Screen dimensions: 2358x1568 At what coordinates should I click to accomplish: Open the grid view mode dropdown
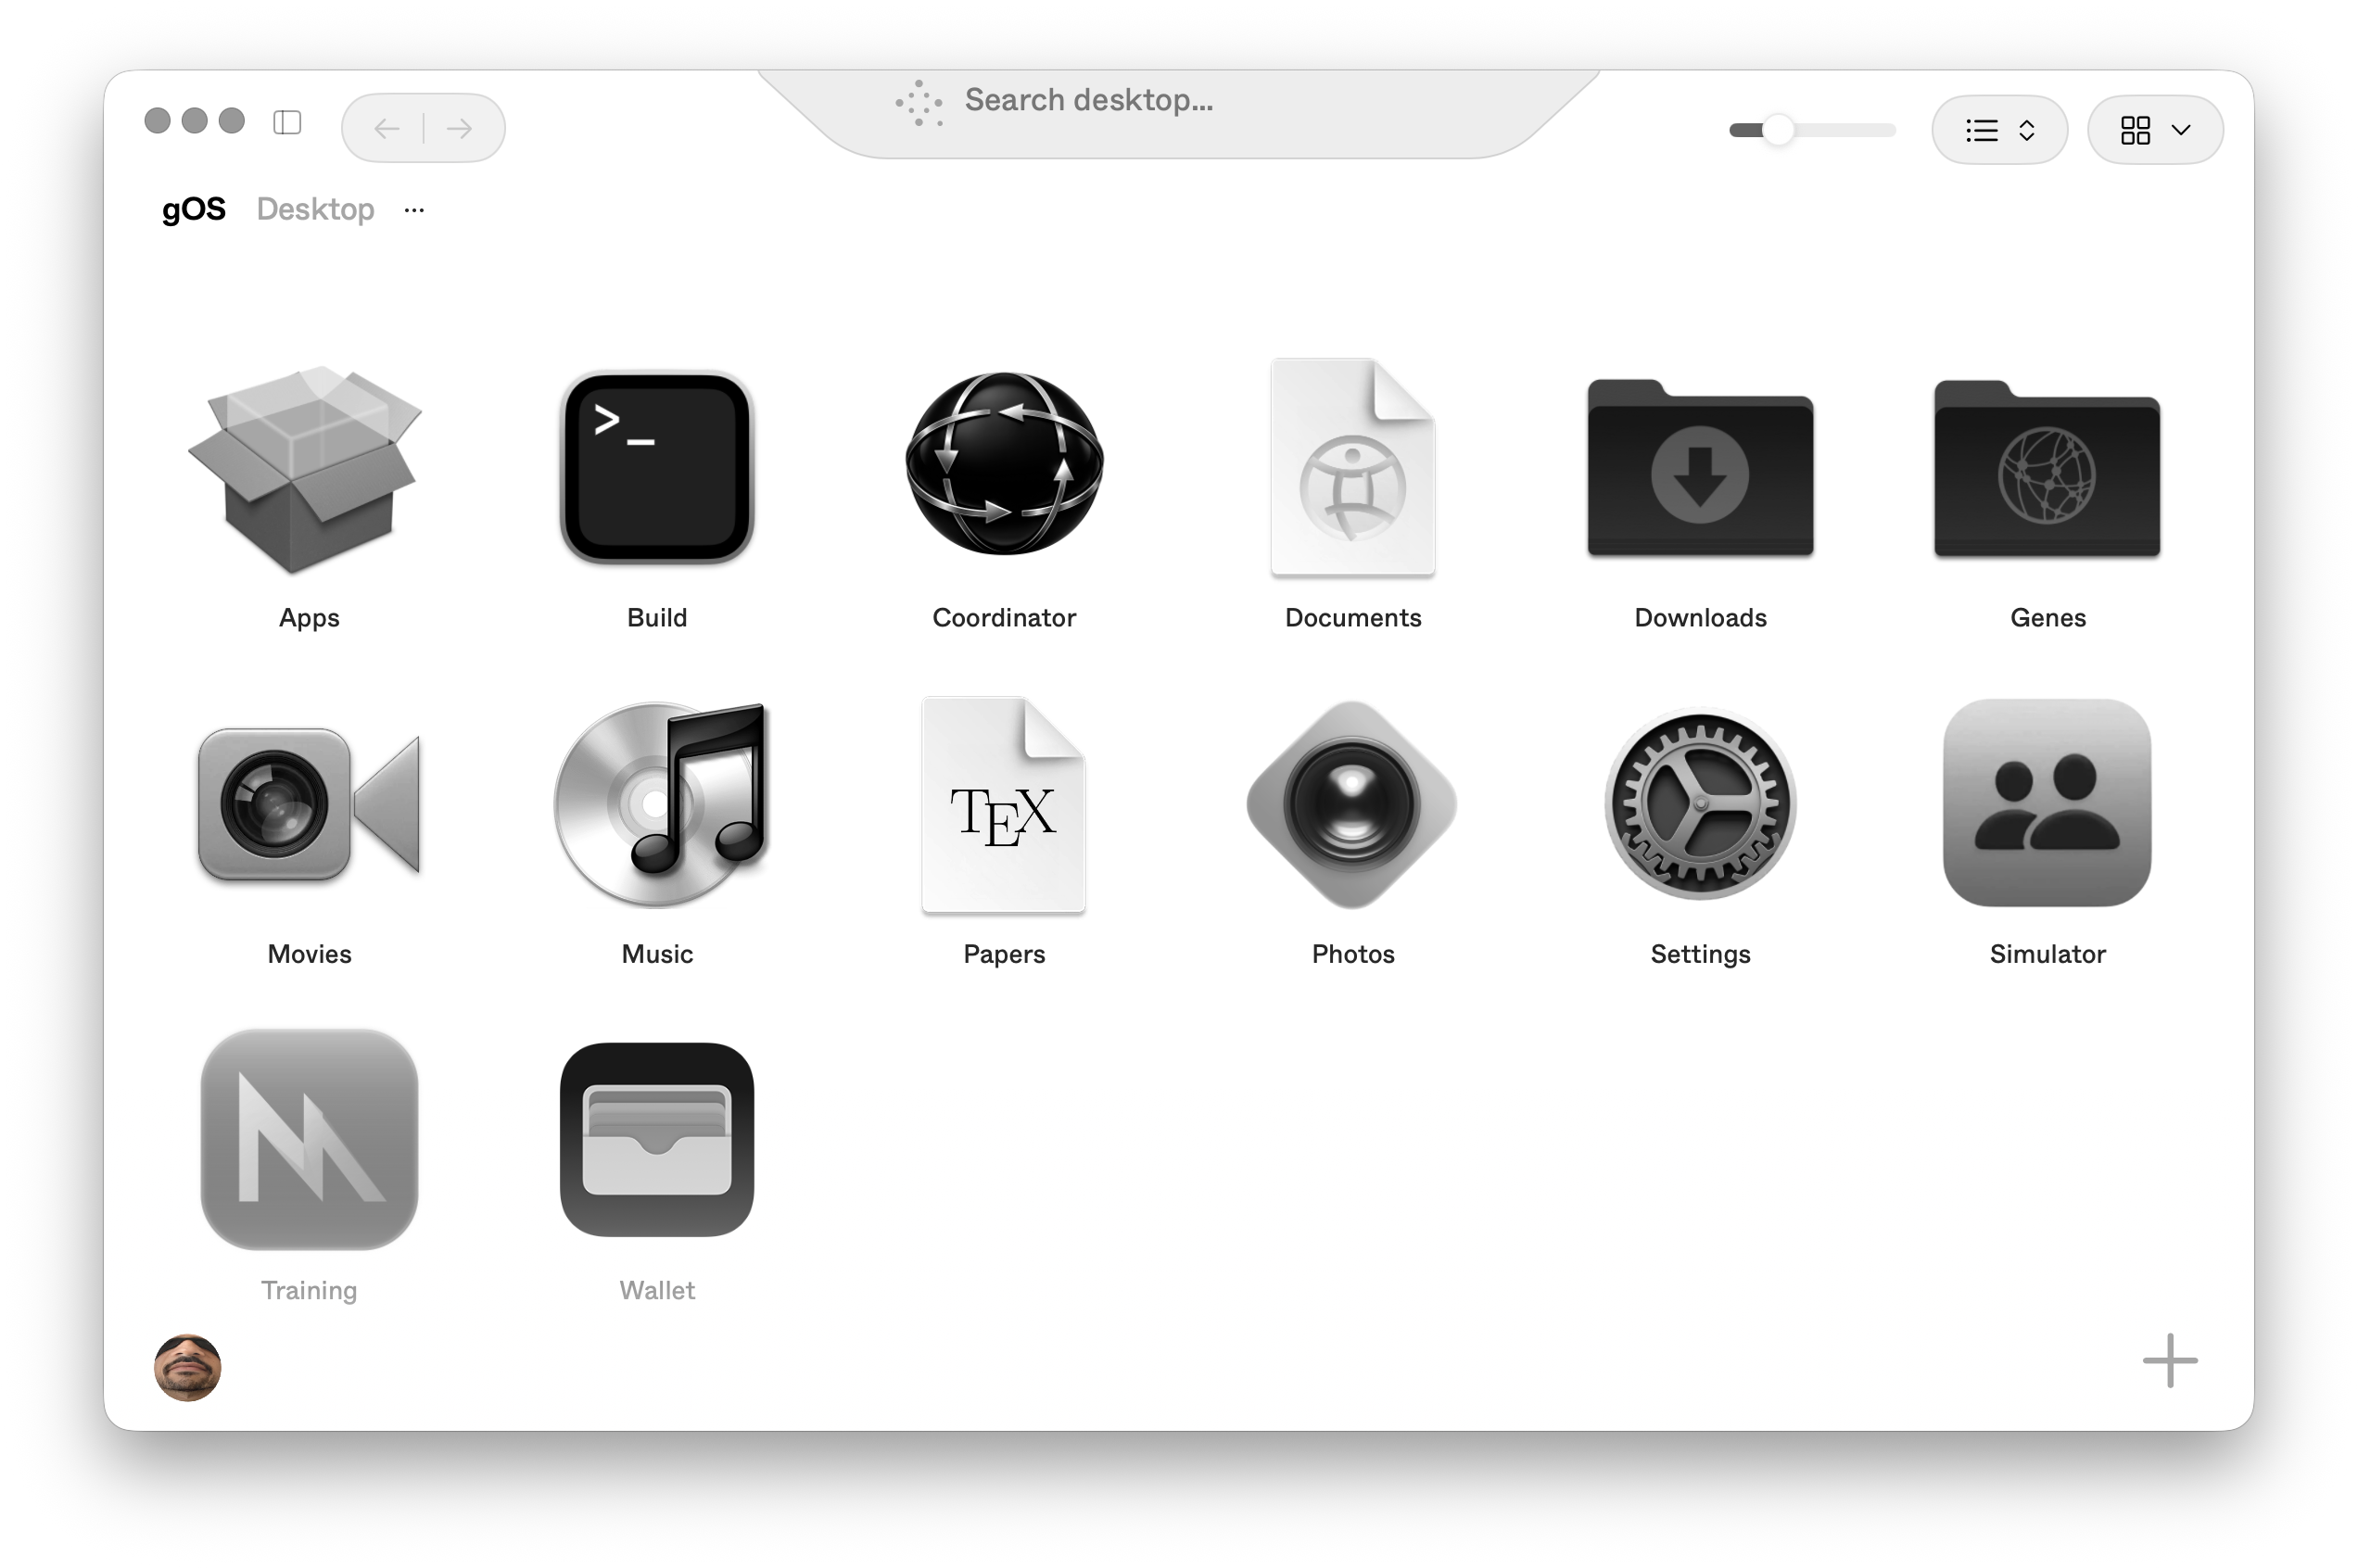(x=2154, y=130)
